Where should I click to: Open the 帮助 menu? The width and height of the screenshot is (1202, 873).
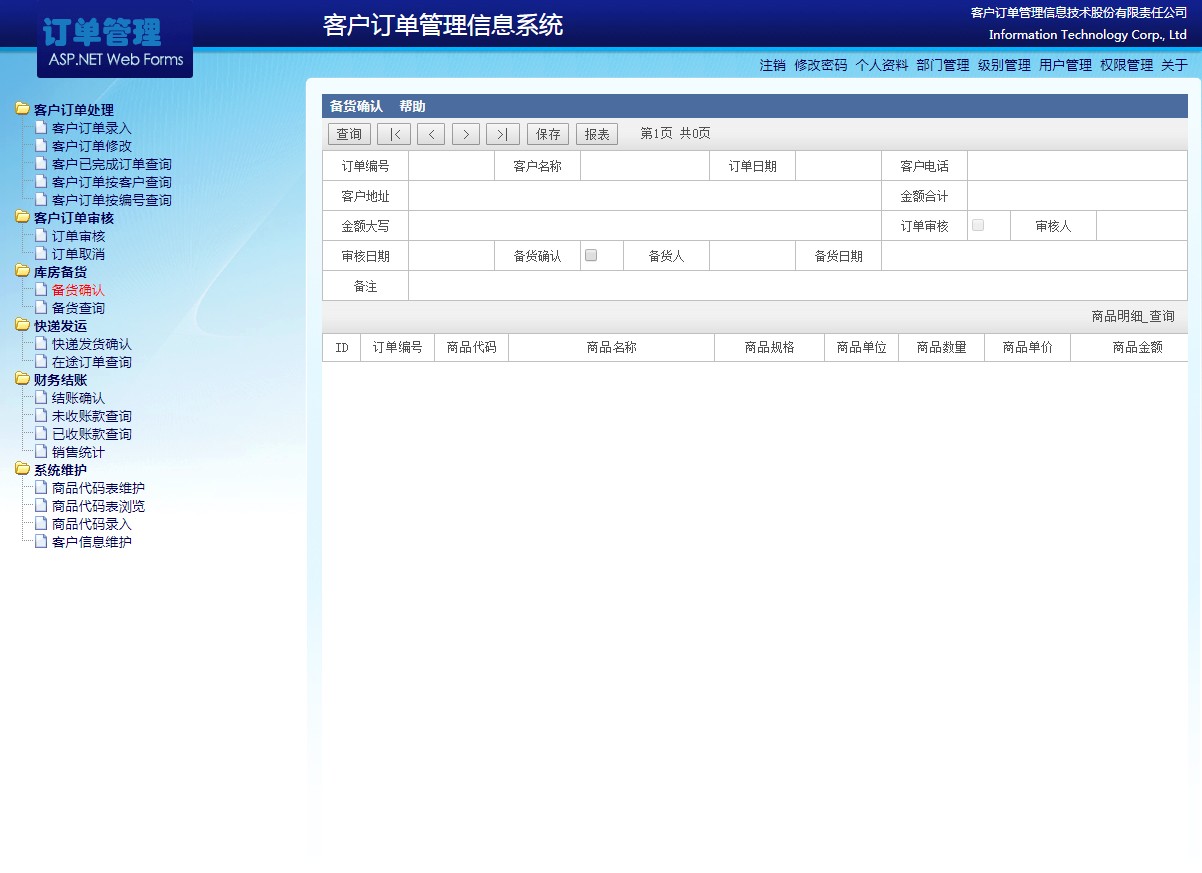point(412,106)
